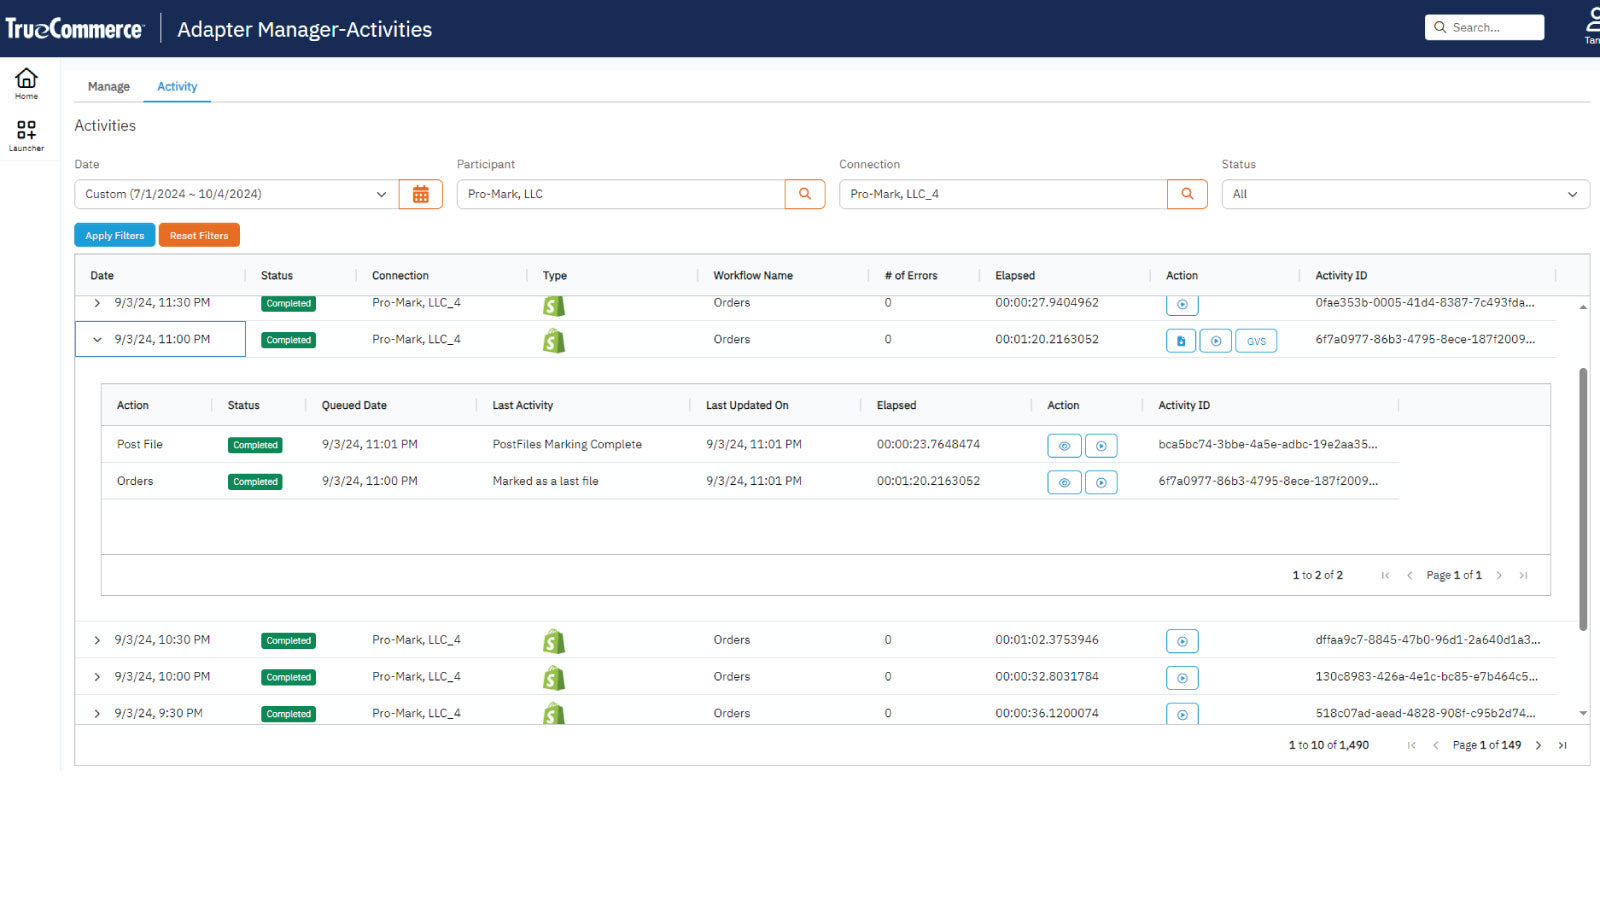The height and width of the screenshot is (900, 1600).
Task: Open the Status filter dropdown
Action: (x=1405, y=194)
